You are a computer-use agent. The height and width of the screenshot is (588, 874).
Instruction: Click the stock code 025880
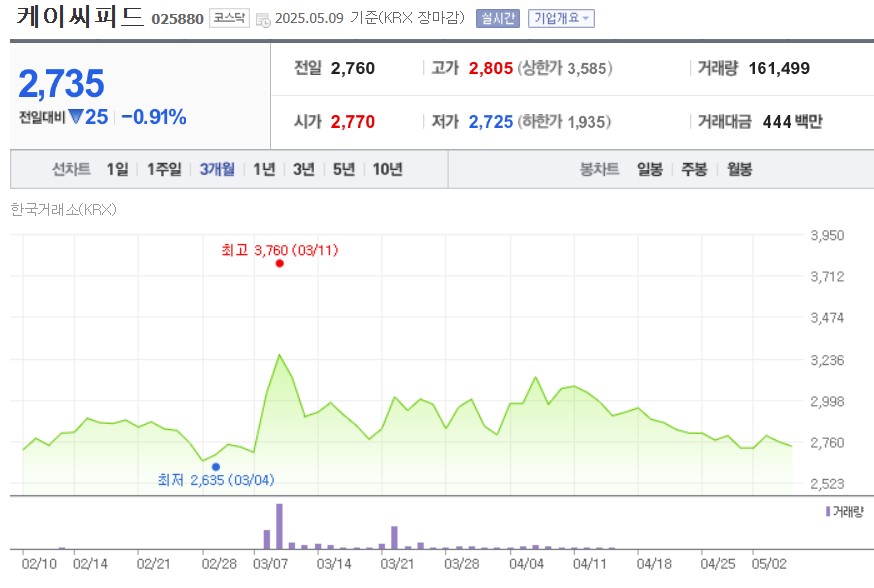point(177,19)
